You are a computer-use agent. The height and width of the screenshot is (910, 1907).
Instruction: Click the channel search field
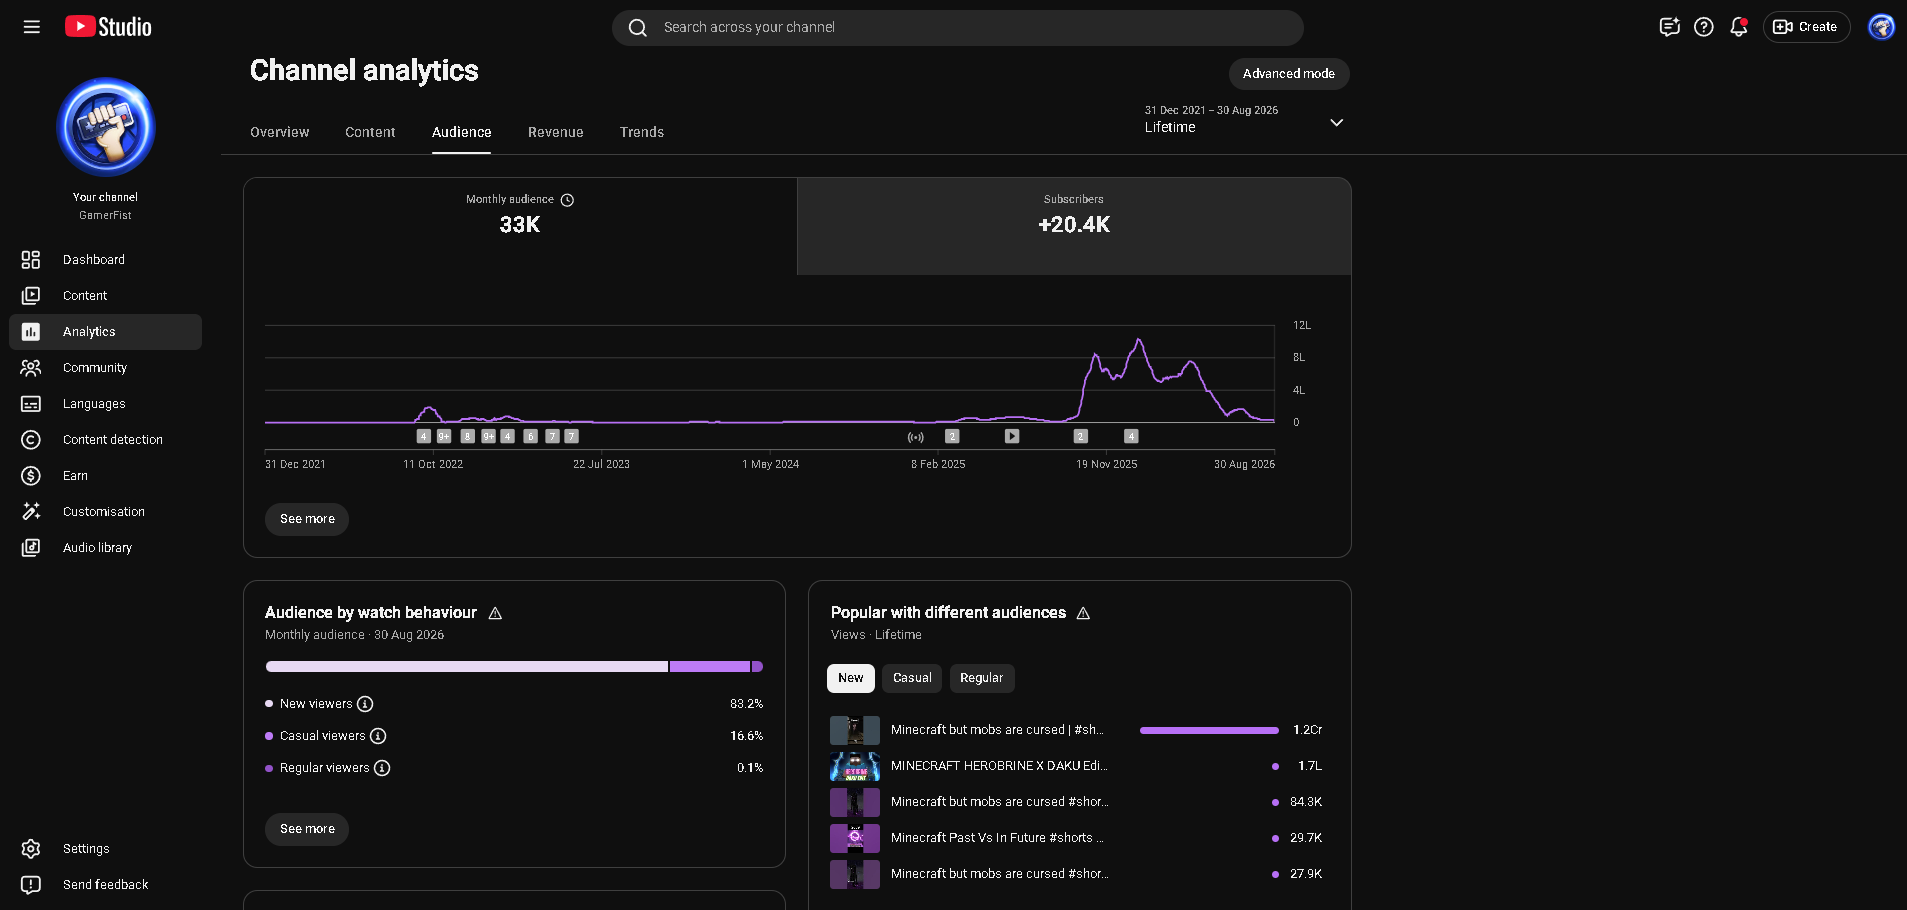958,28
